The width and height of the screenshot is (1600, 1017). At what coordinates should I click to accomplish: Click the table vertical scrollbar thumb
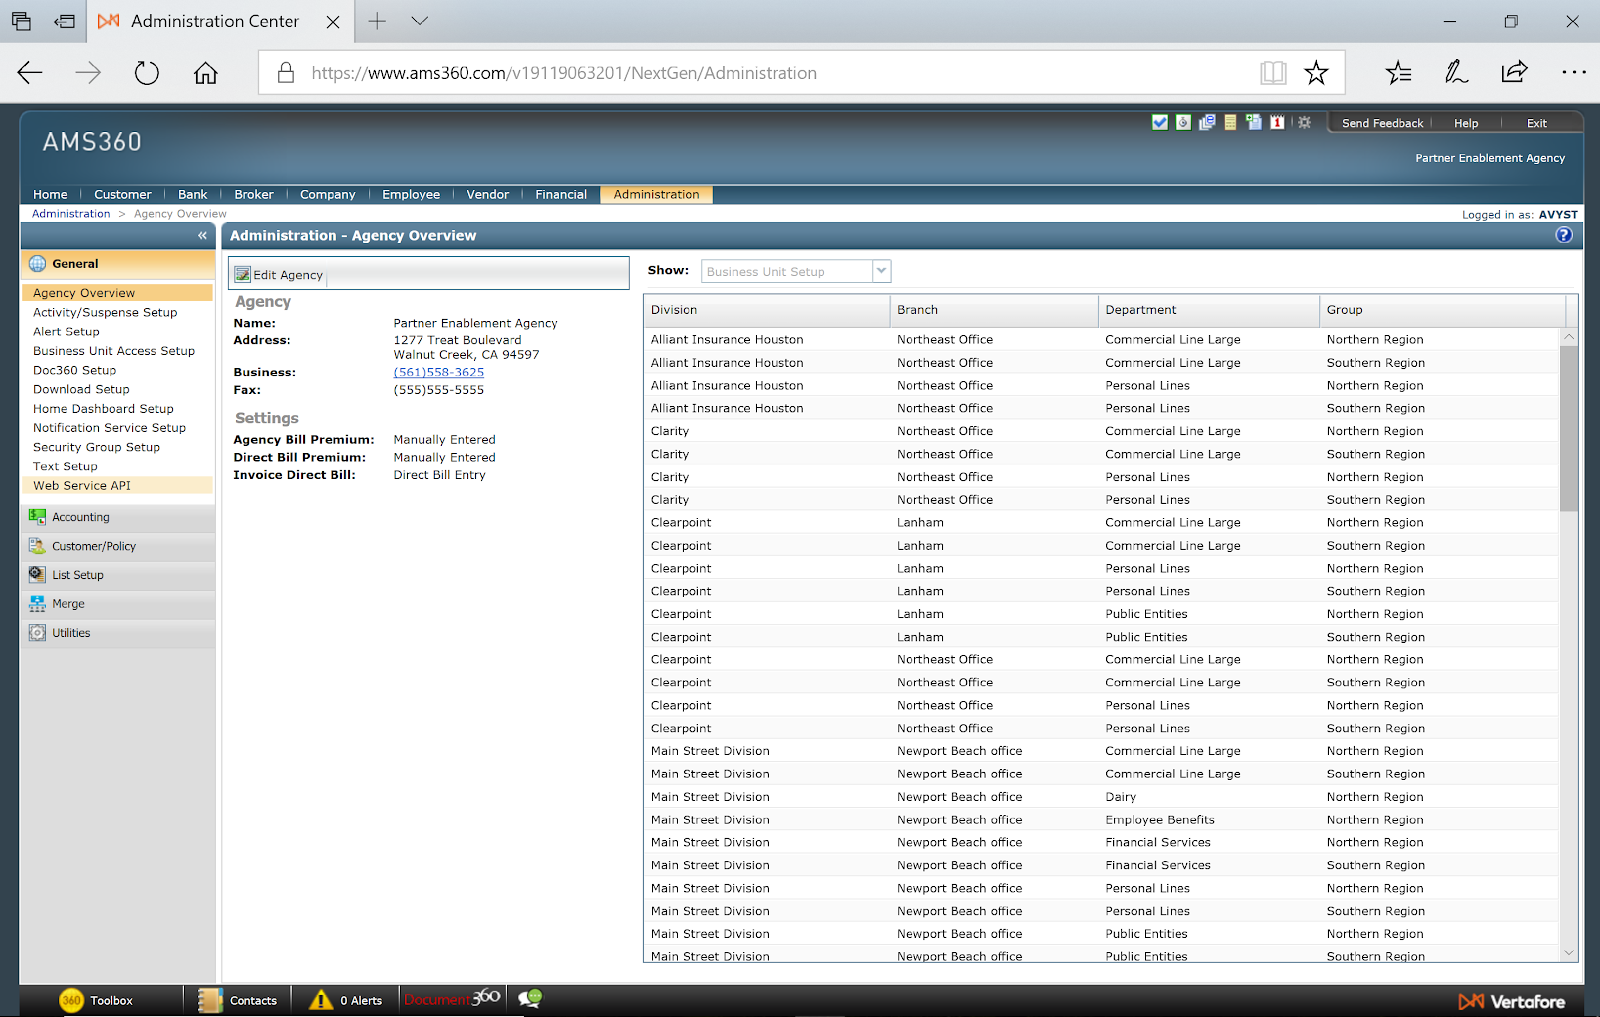pyautogui.click(x=1568, y=428)
